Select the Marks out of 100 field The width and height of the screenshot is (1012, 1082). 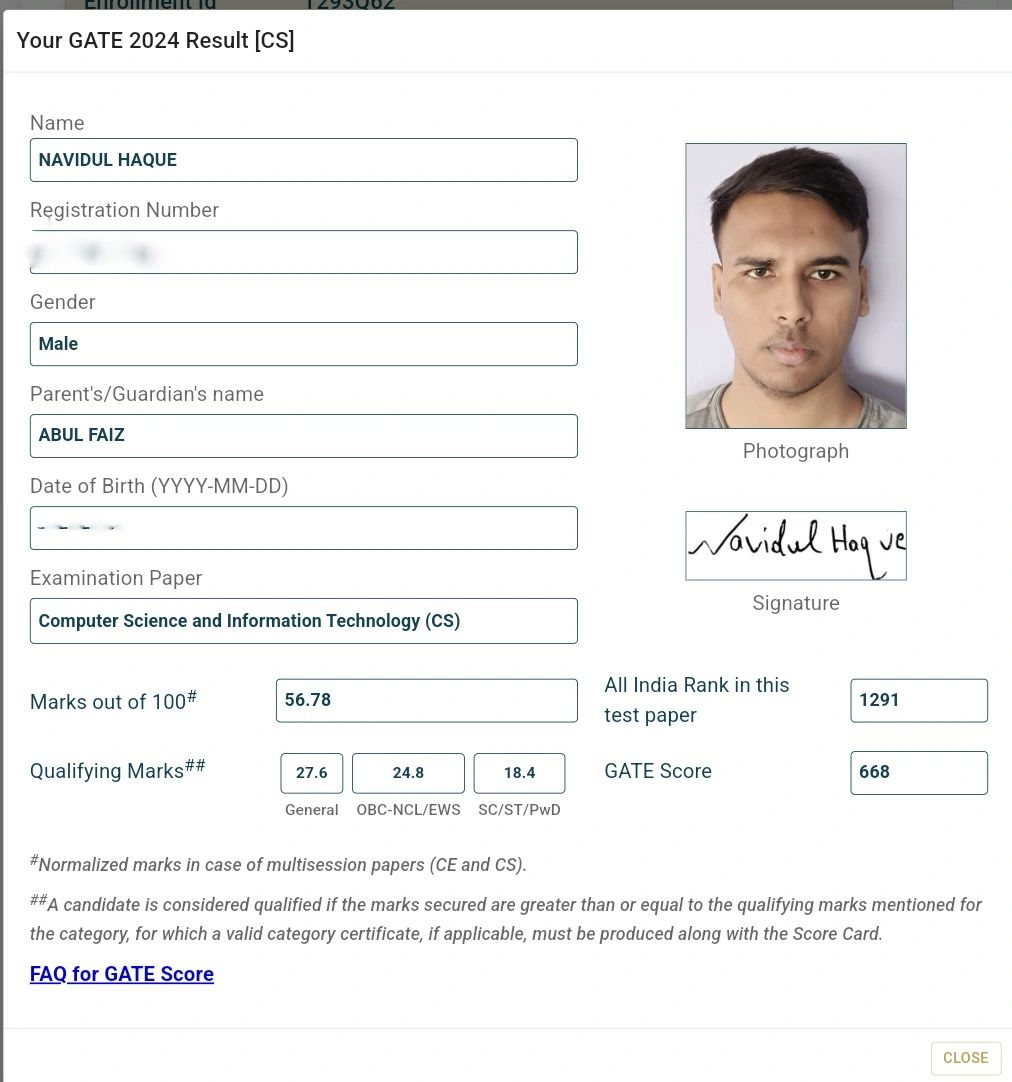pyautogui.click(x=426, y=700)
